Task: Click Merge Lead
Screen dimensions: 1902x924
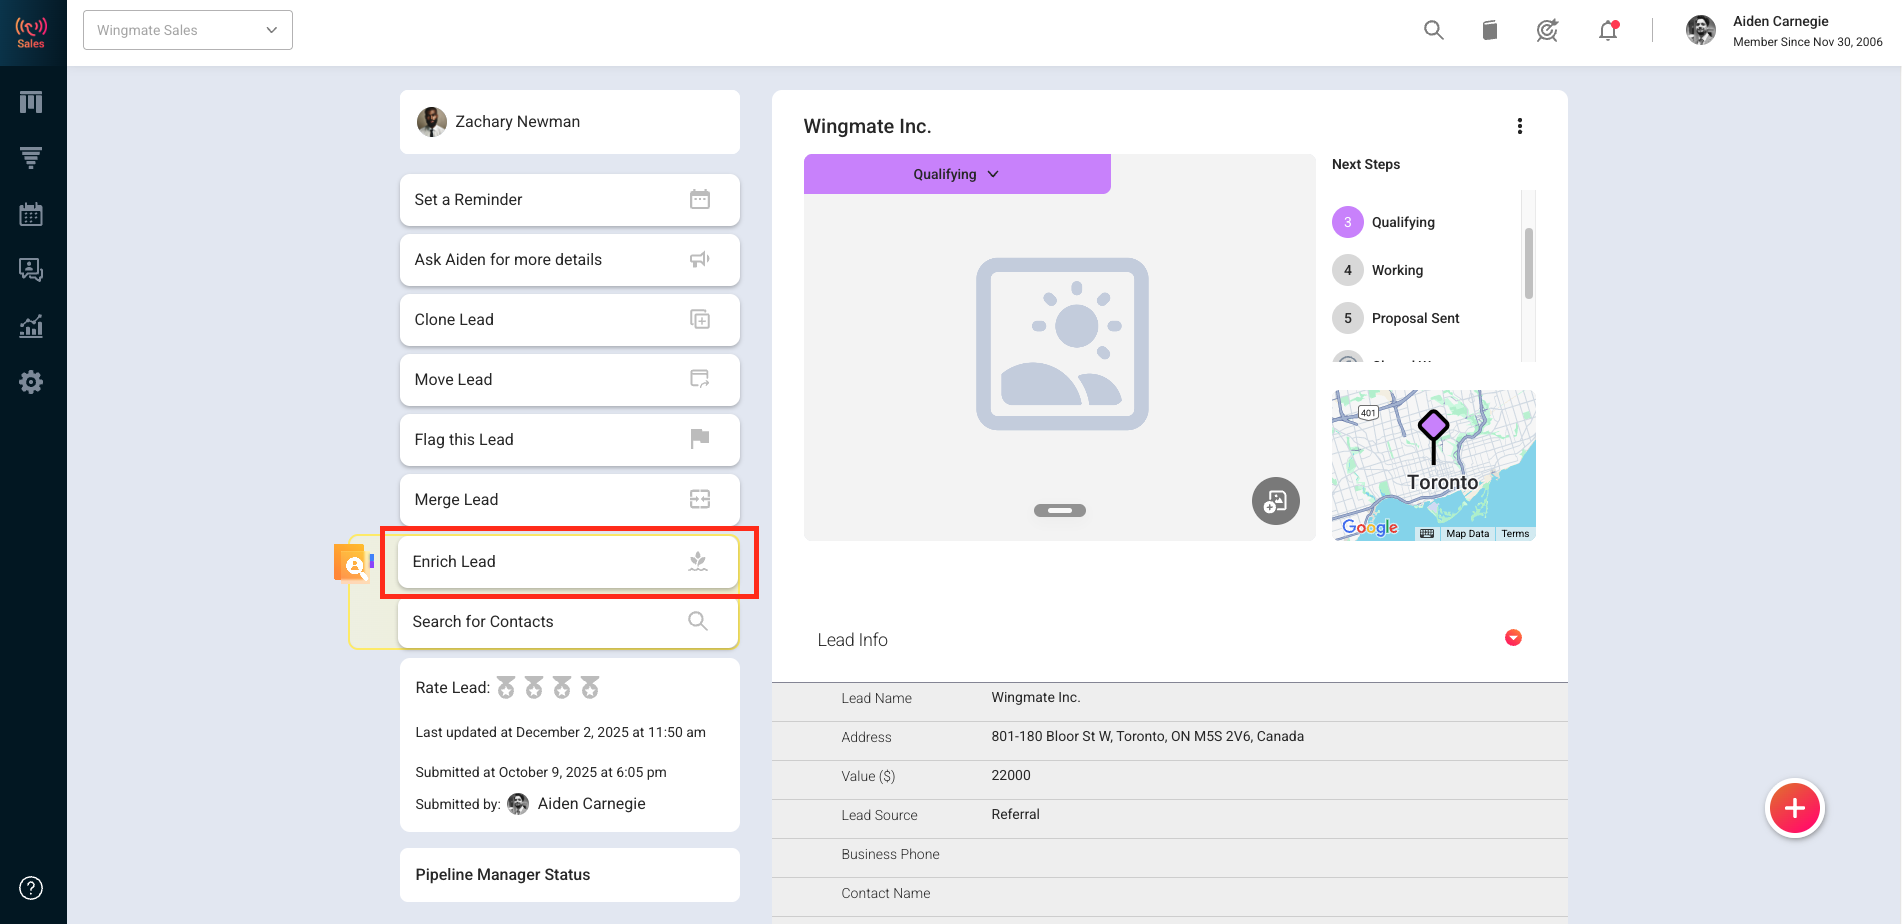Action: click(570, 500)
